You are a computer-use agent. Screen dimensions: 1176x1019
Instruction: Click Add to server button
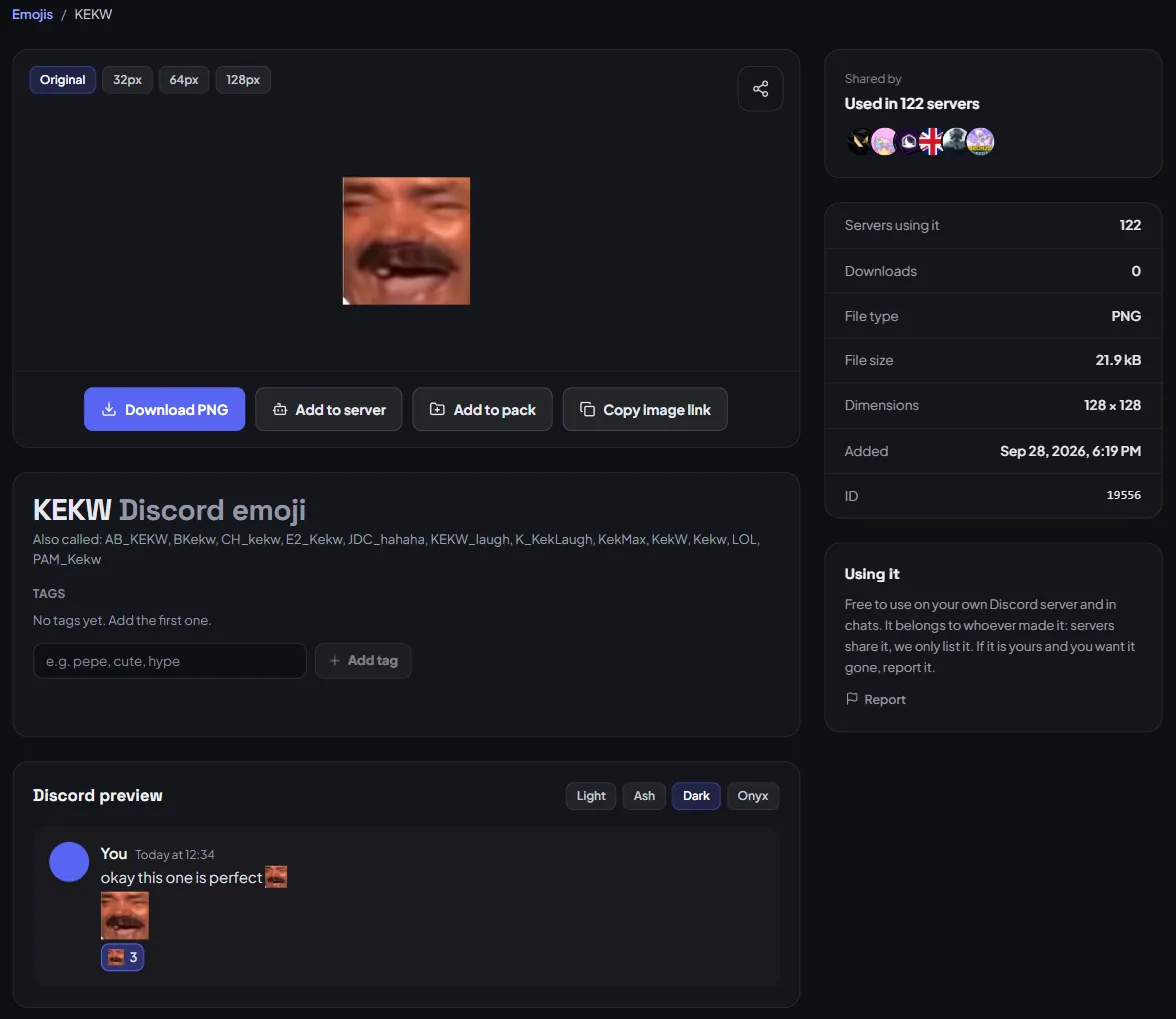(328, 409)
